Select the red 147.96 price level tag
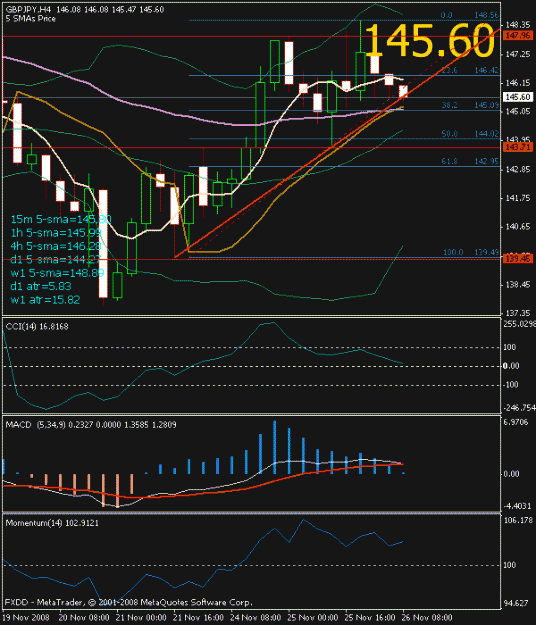Image resolution: width=536 pixels, height=625 pixels. click(x=517, y=36)
